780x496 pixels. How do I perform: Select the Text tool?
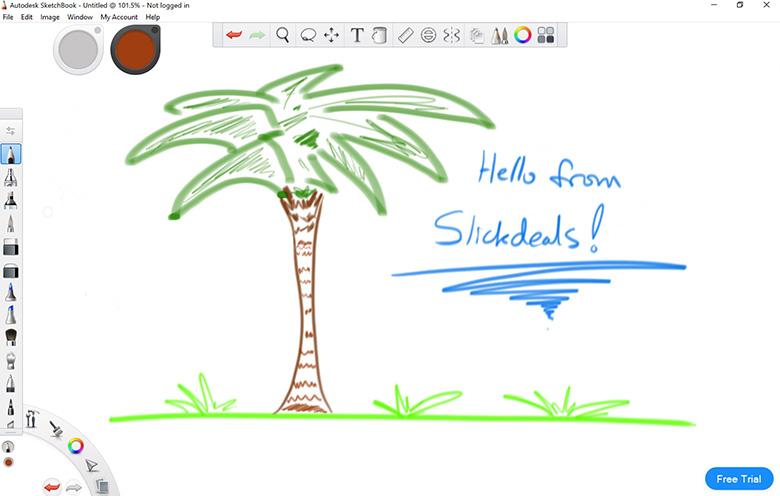click(x=357, y=35)
